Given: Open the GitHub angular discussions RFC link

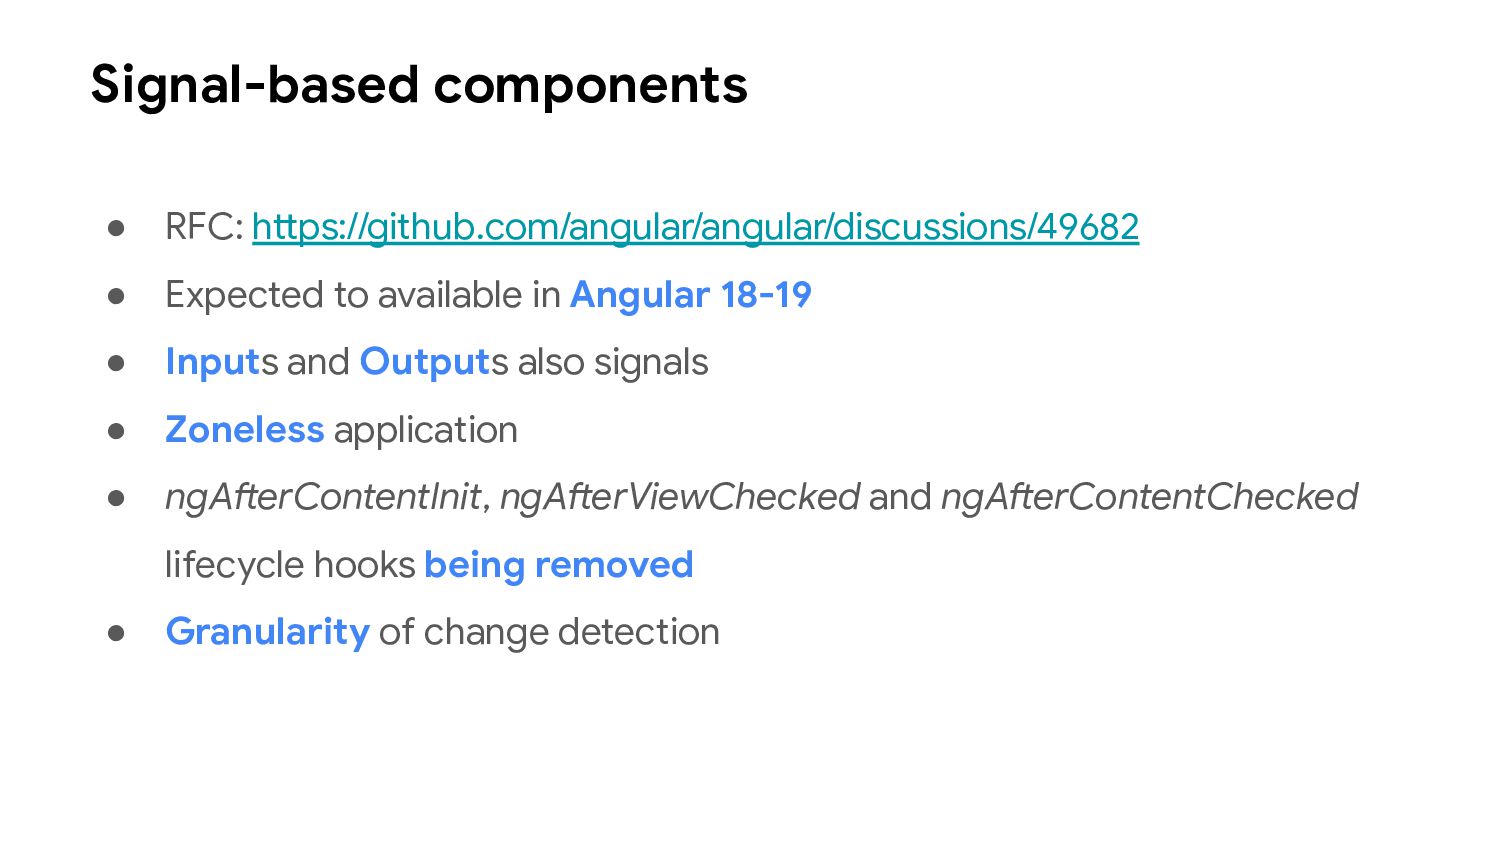Looking at the screenshot, I should click(695, 227).
